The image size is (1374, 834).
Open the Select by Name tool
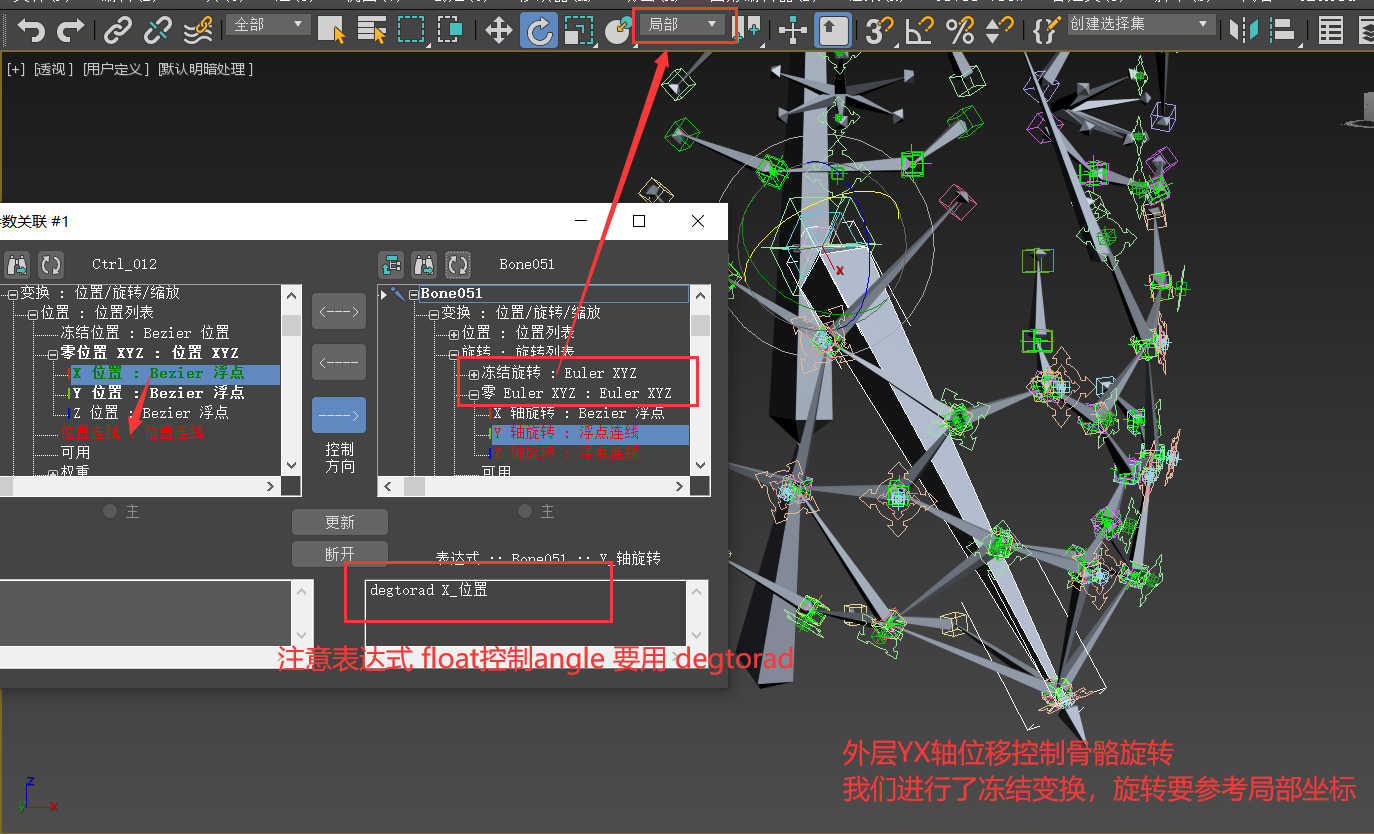pos(372,30)
